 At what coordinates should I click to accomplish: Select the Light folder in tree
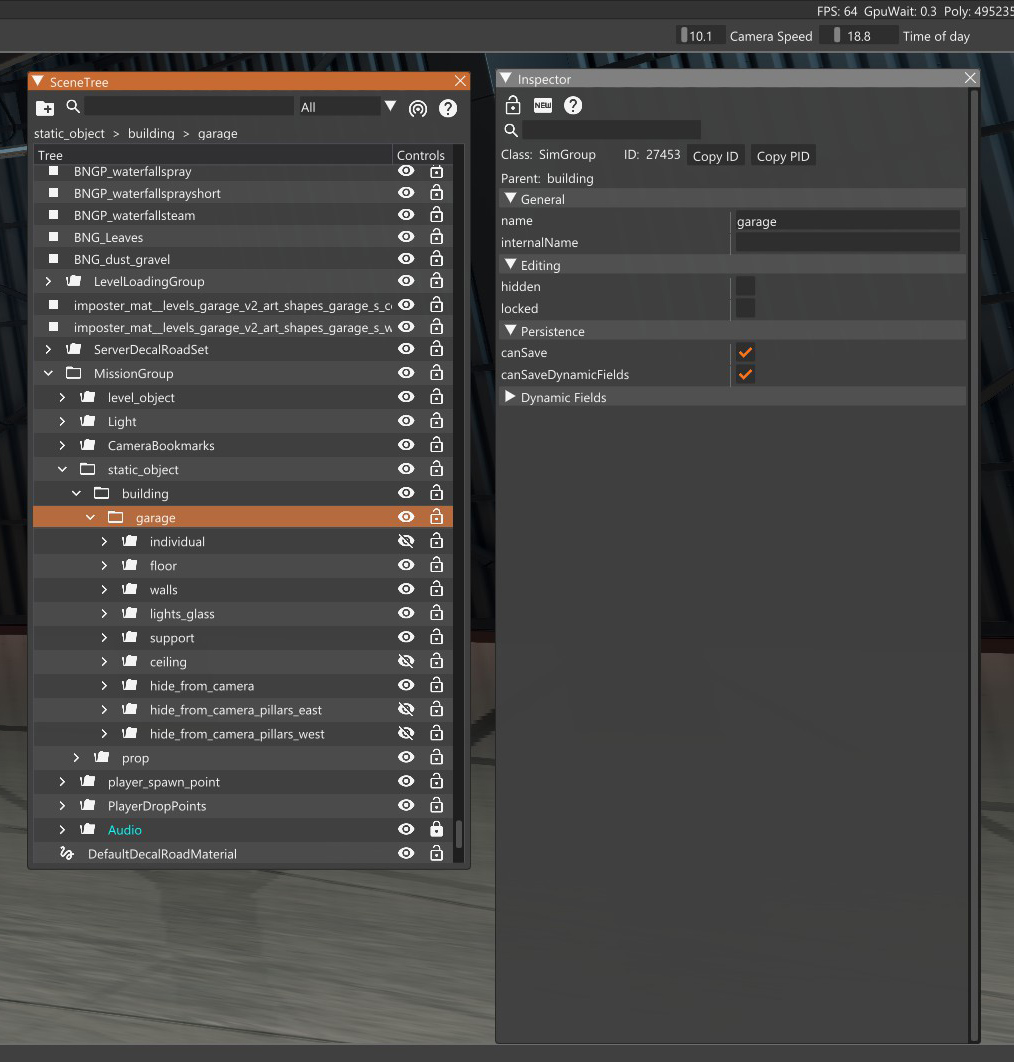click(x=122, y=421)
